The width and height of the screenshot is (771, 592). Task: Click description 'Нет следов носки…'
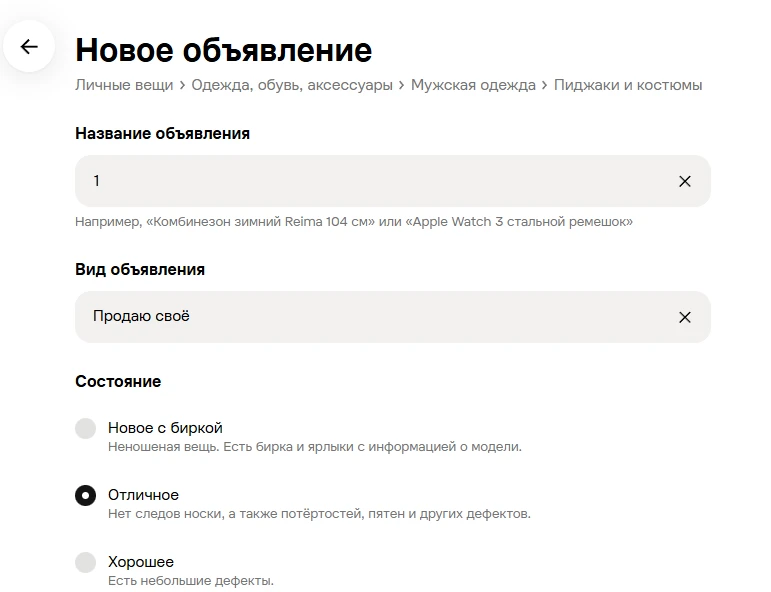pyautogui.click(x=319, y=514)
